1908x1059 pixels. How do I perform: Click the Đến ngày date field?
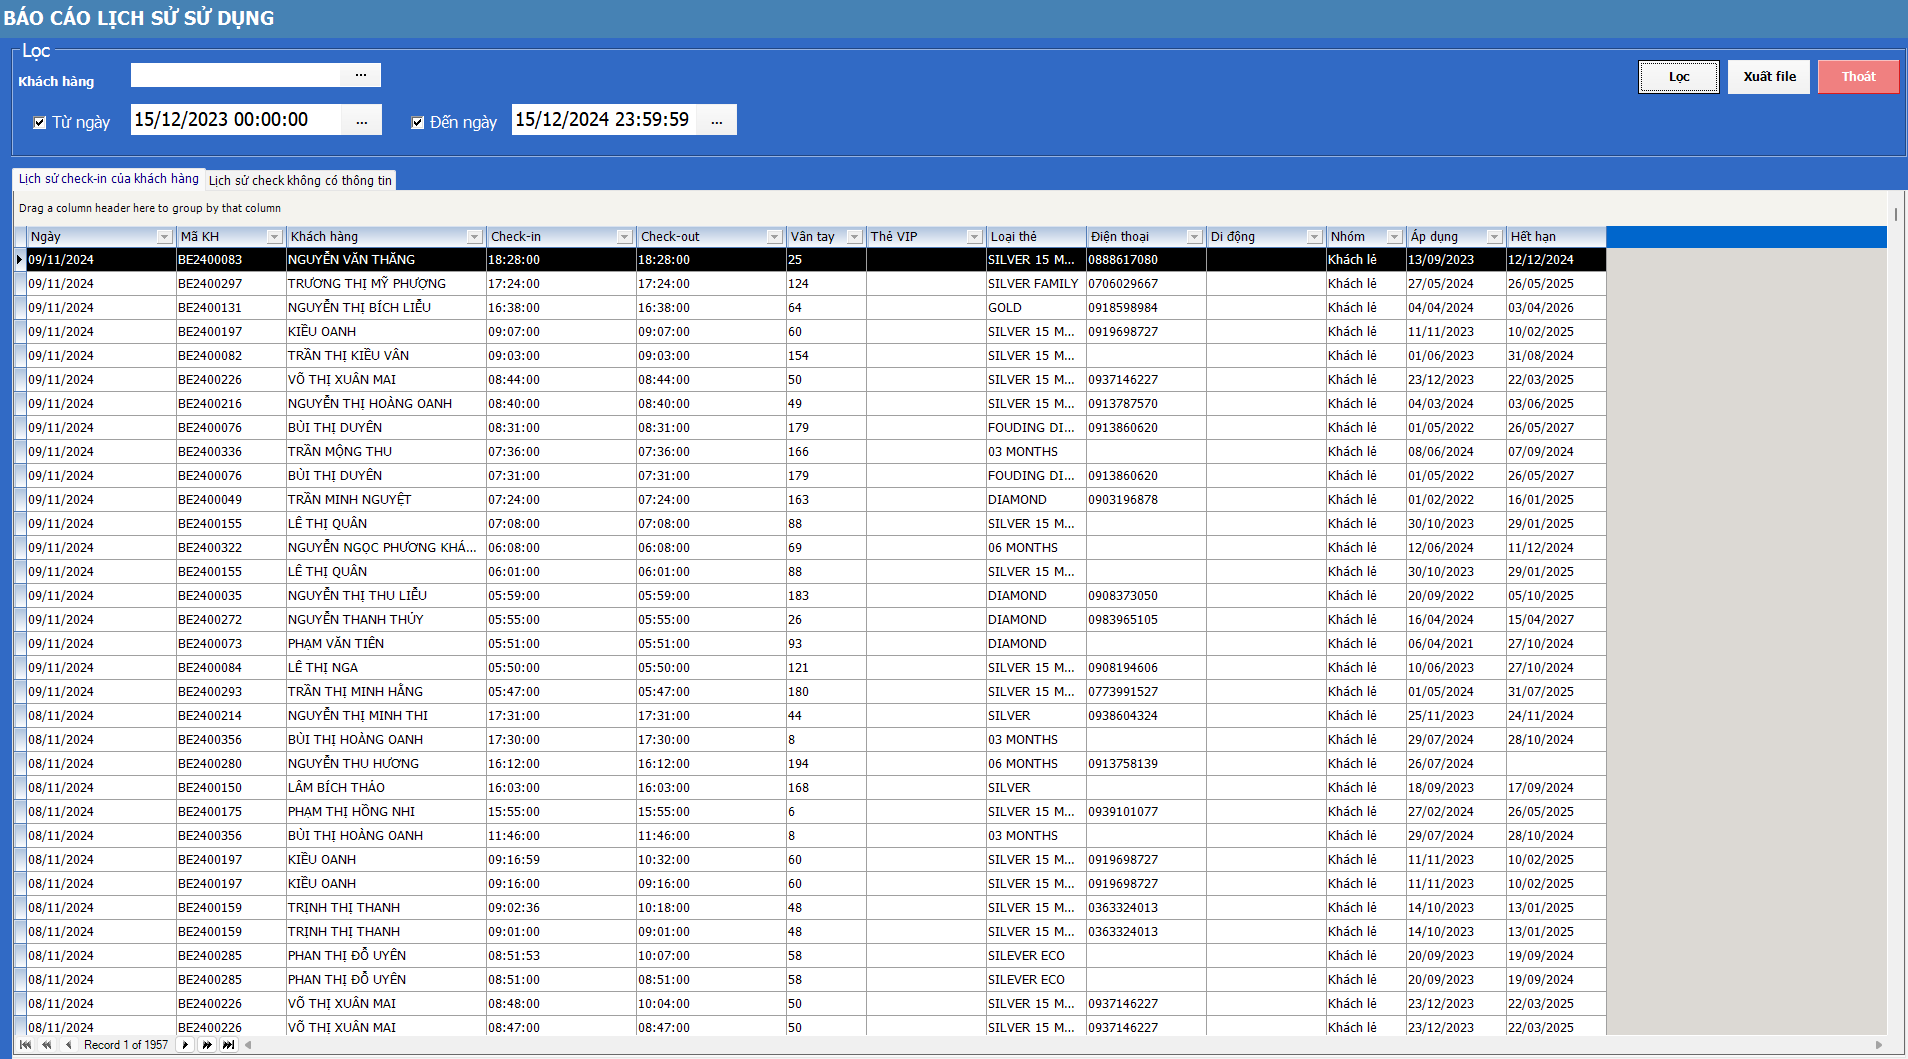click(x=604, y=120)
